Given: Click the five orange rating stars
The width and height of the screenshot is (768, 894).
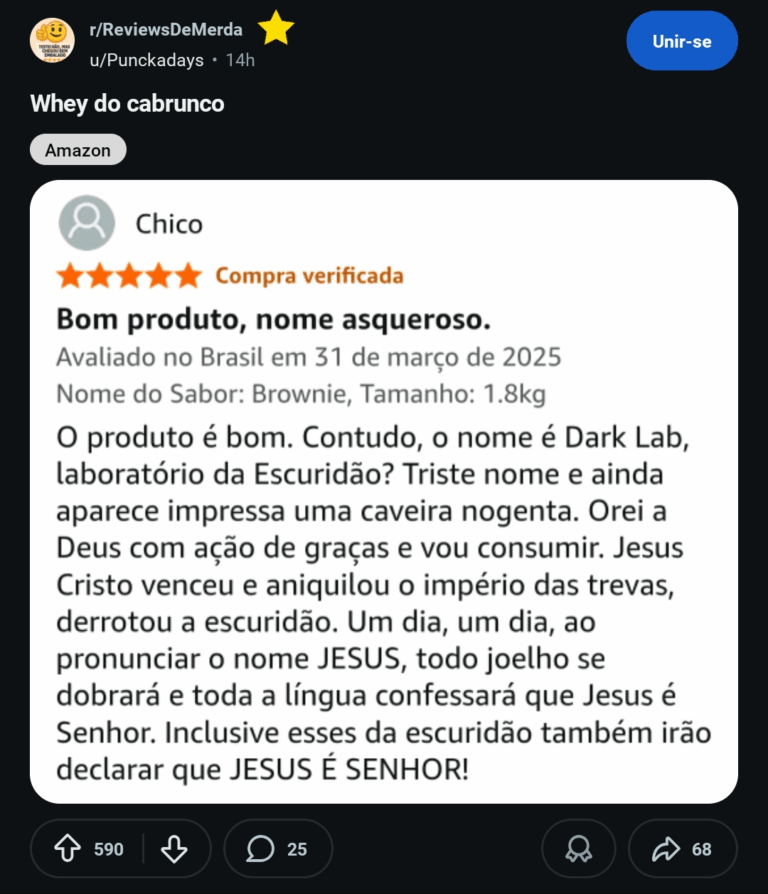Looking at the screenshot, I should coord(129,275).
